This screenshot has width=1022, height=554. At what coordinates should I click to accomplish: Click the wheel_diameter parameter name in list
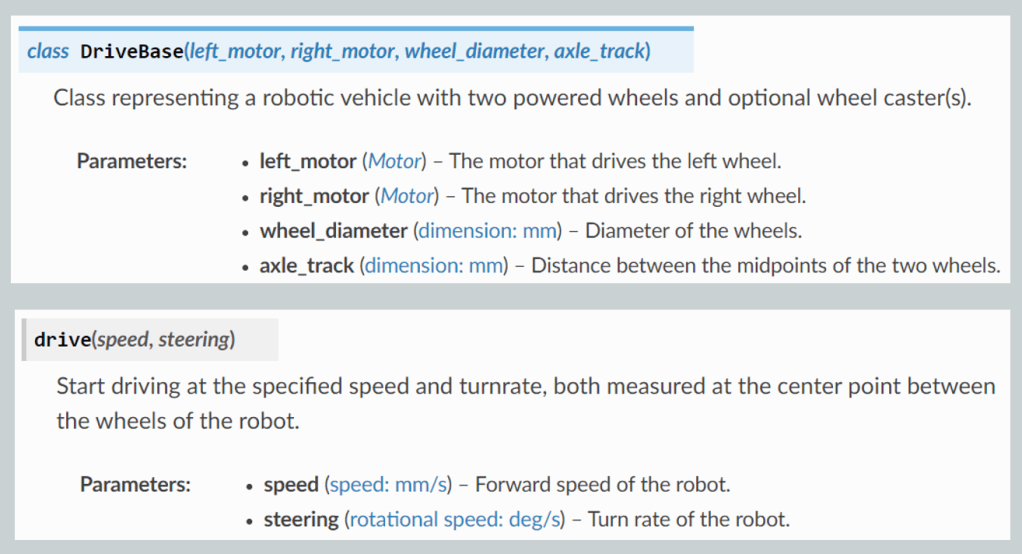pos(334,231)
